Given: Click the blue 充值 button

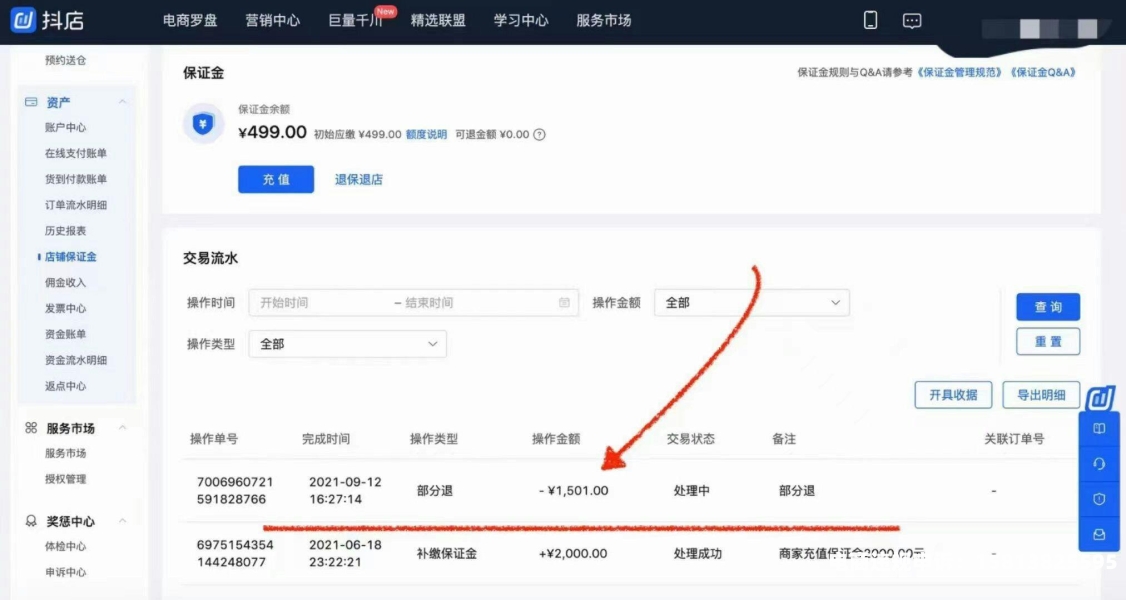Looking at the screenshot, I should point(276,179).
